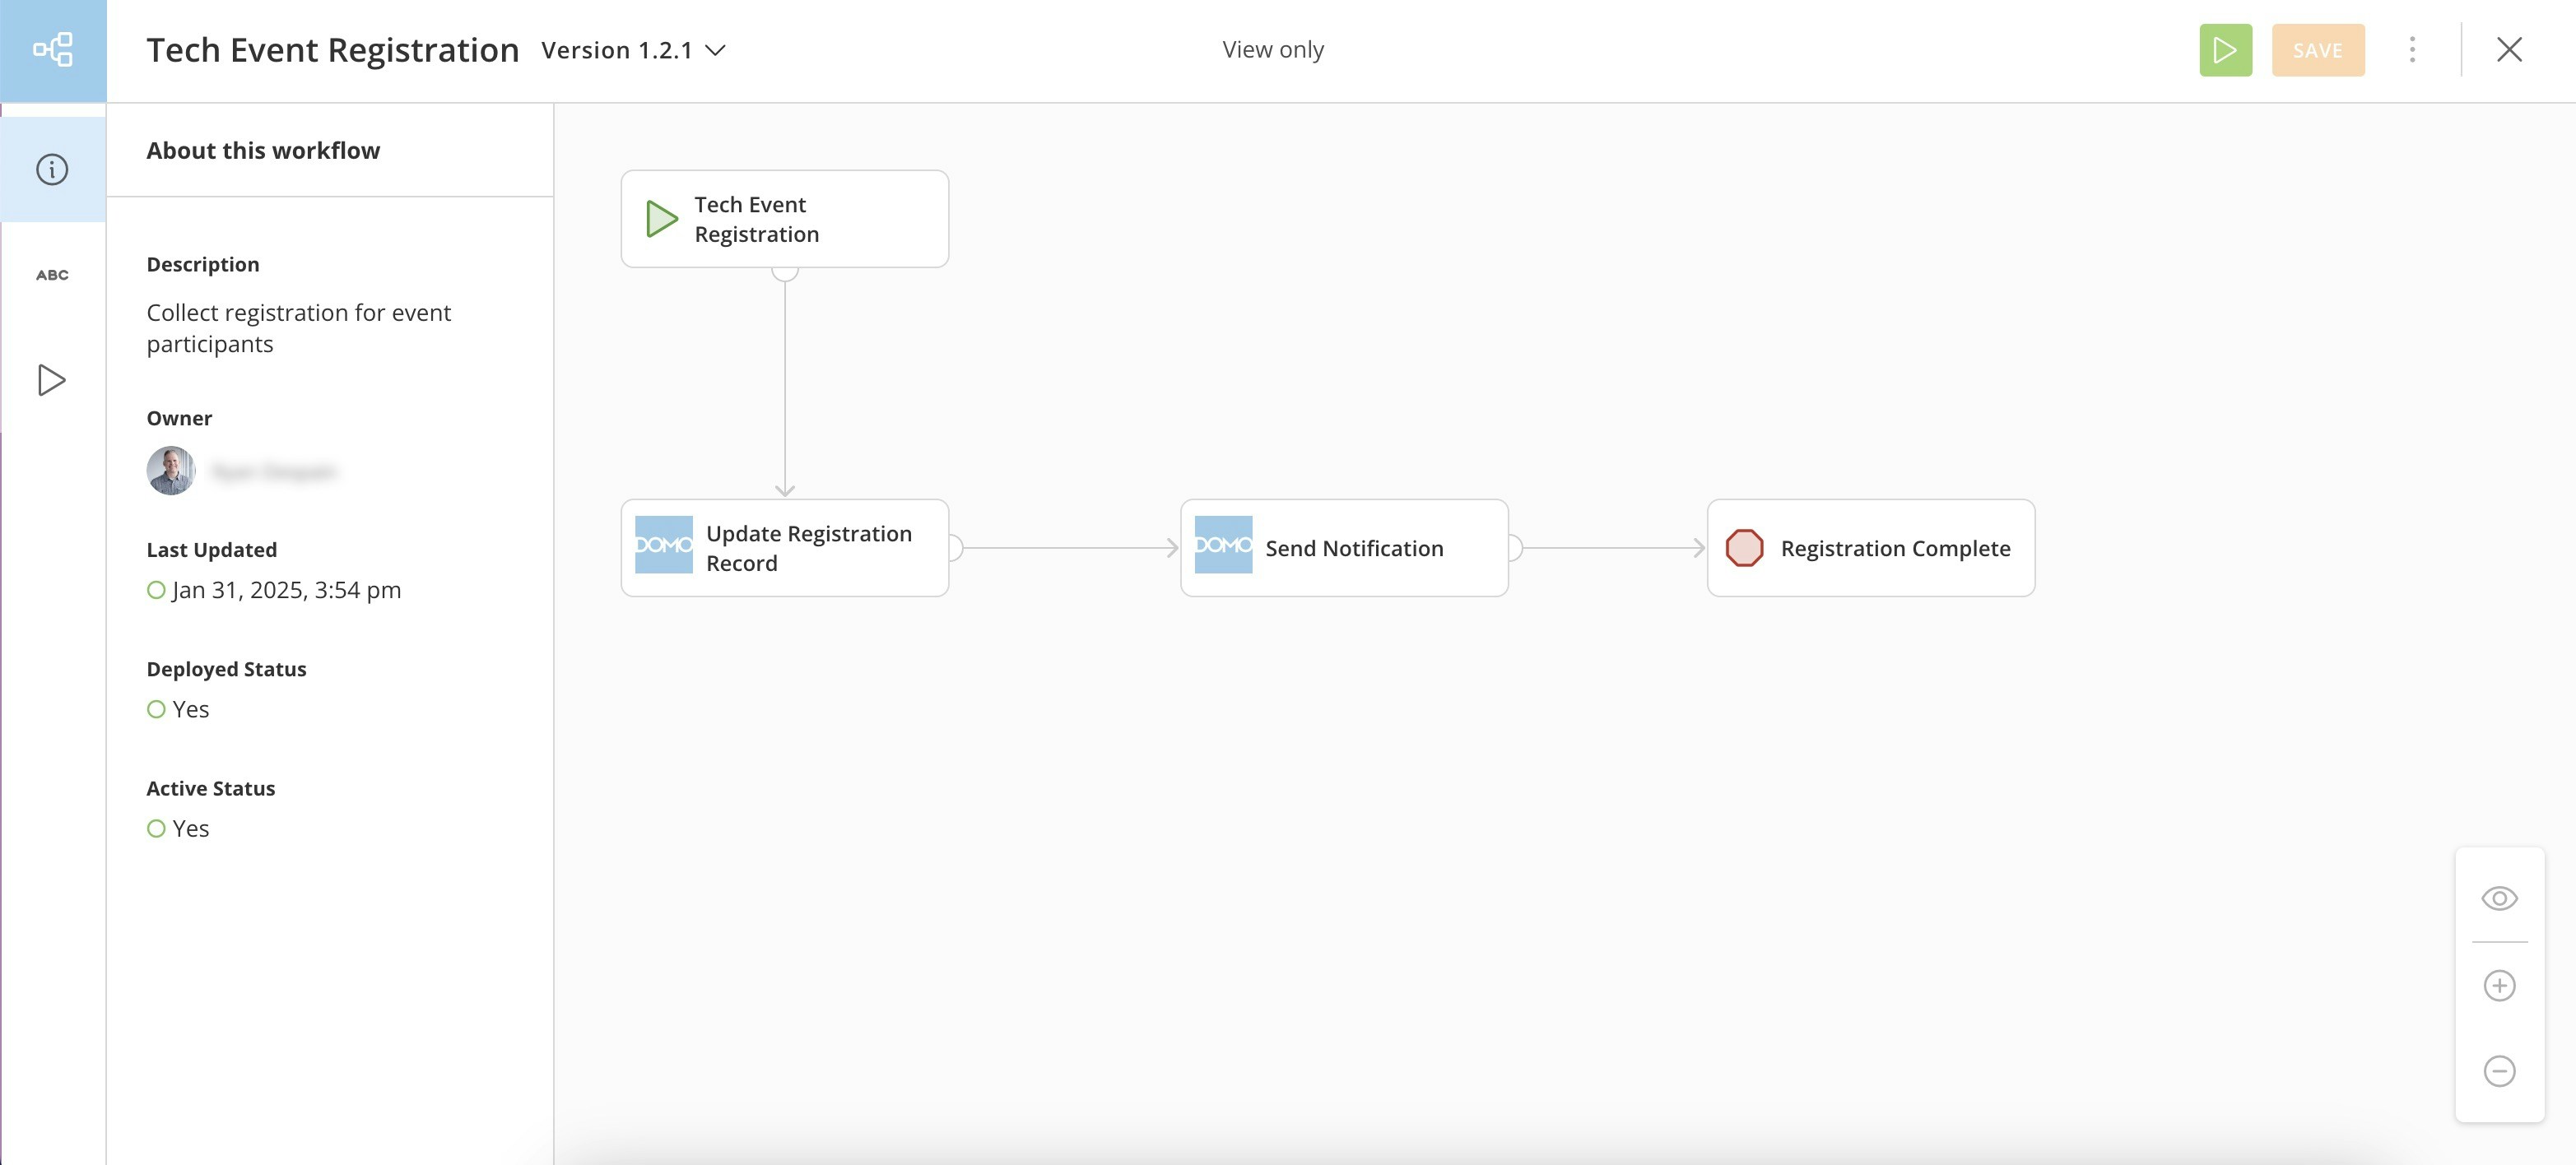Zoom out on the canvas with the minus icon
Viewport: 2576px width, 1165px height.
click(x=2499, y=1071)
